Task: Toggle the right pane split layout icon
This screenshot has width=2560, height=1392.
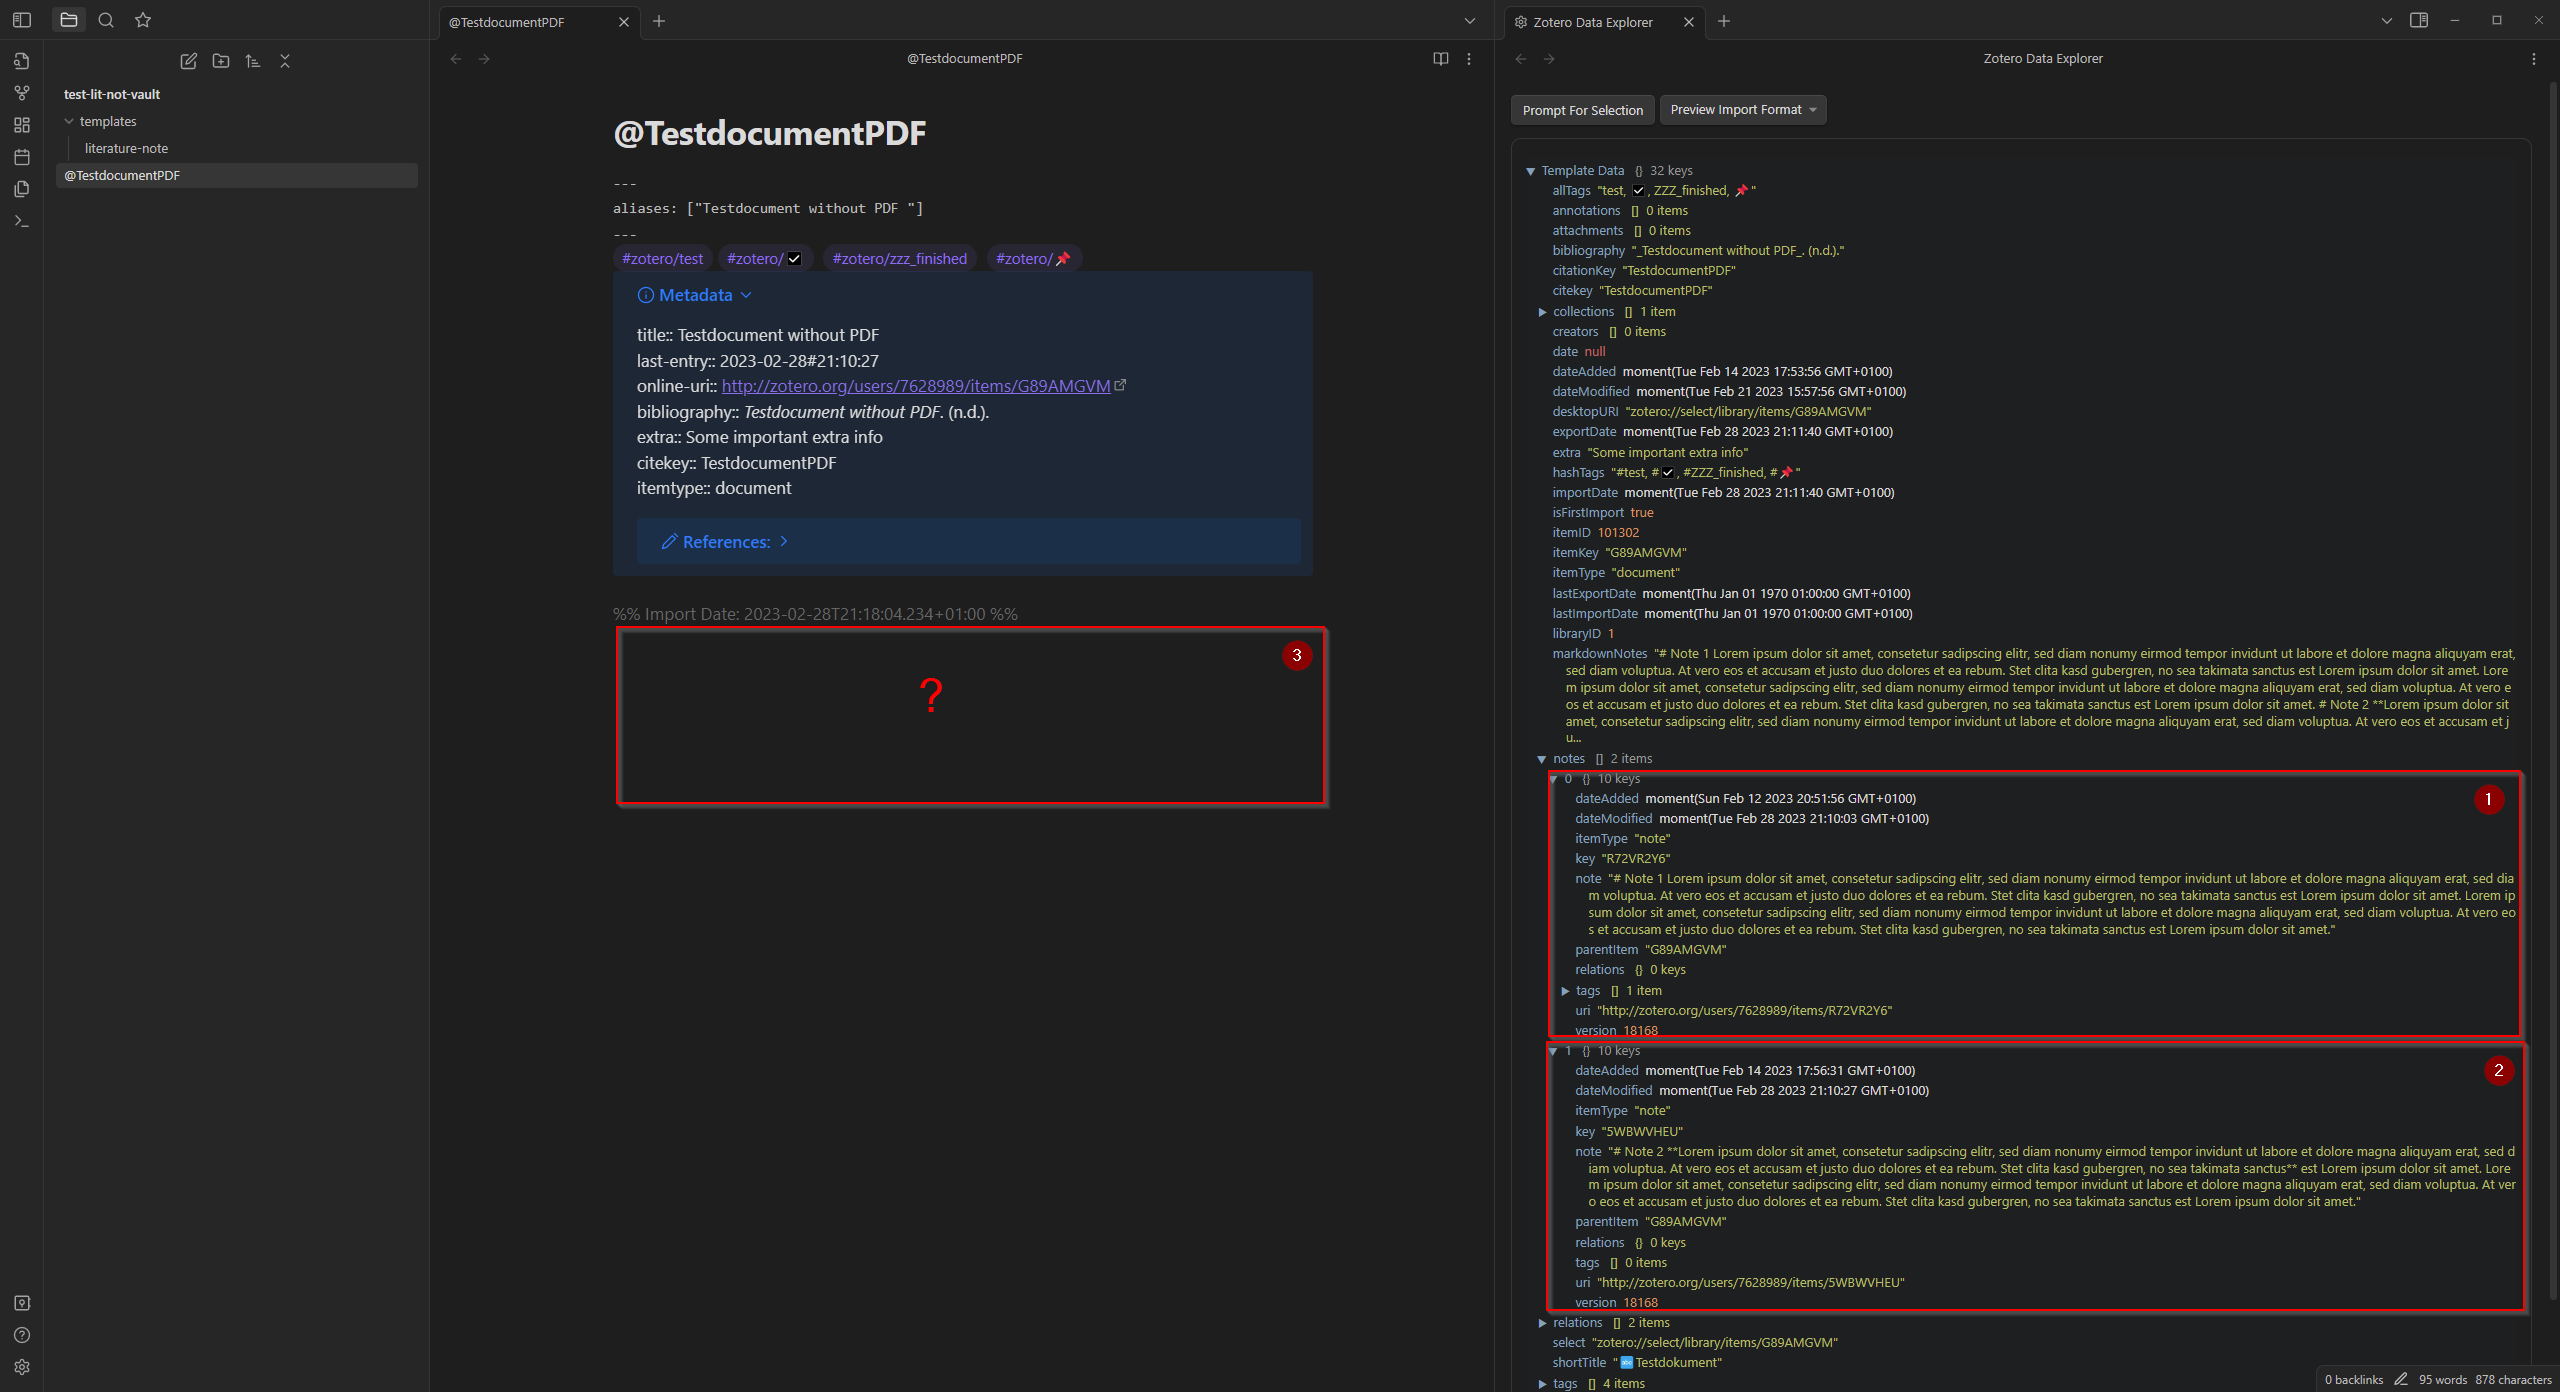Action: 2419,20
